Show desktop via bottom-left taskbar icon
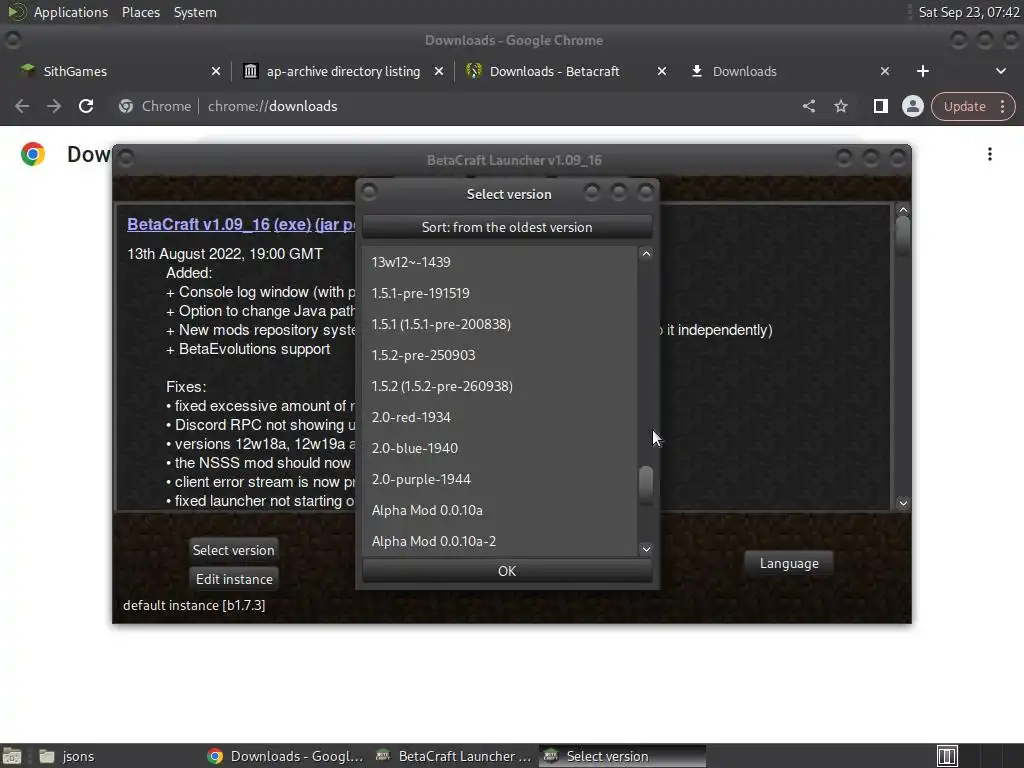 tap(12, 756)
